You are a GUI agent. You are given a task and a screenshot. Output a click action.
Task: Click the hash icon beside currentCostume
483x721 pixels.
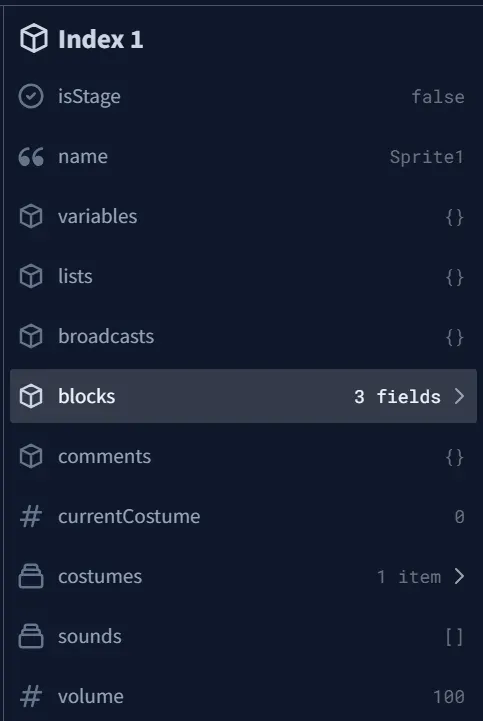pos(31,516)
